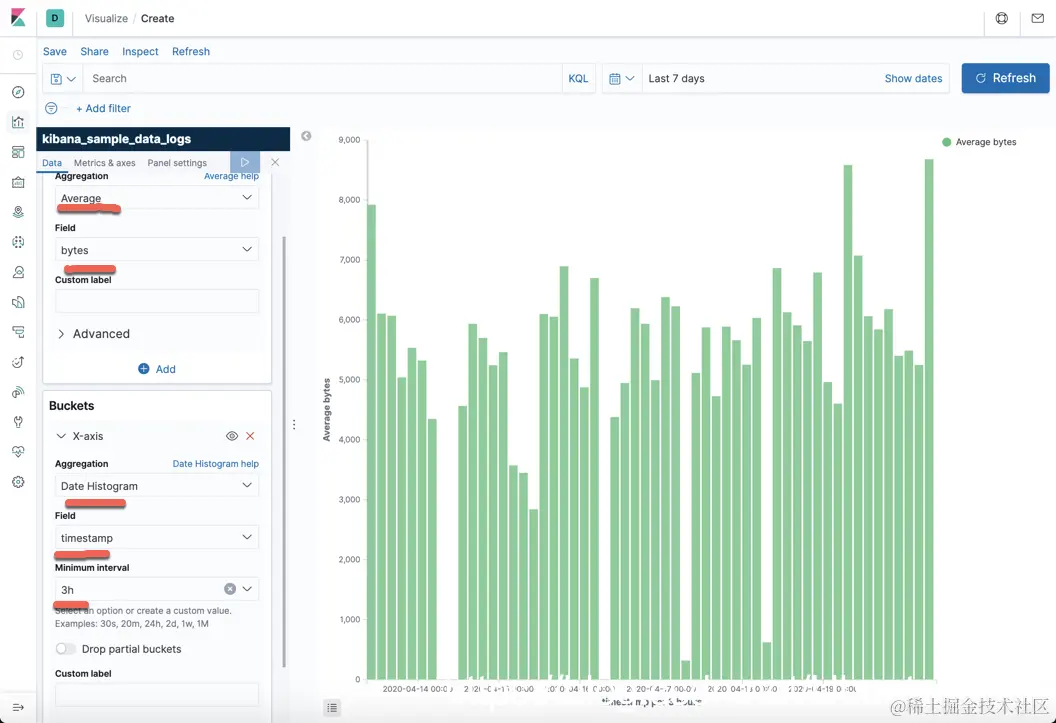1056x723 pixels.
Task: Open Dev Tools icon in sidebar
Action: (x=18, y=422)
